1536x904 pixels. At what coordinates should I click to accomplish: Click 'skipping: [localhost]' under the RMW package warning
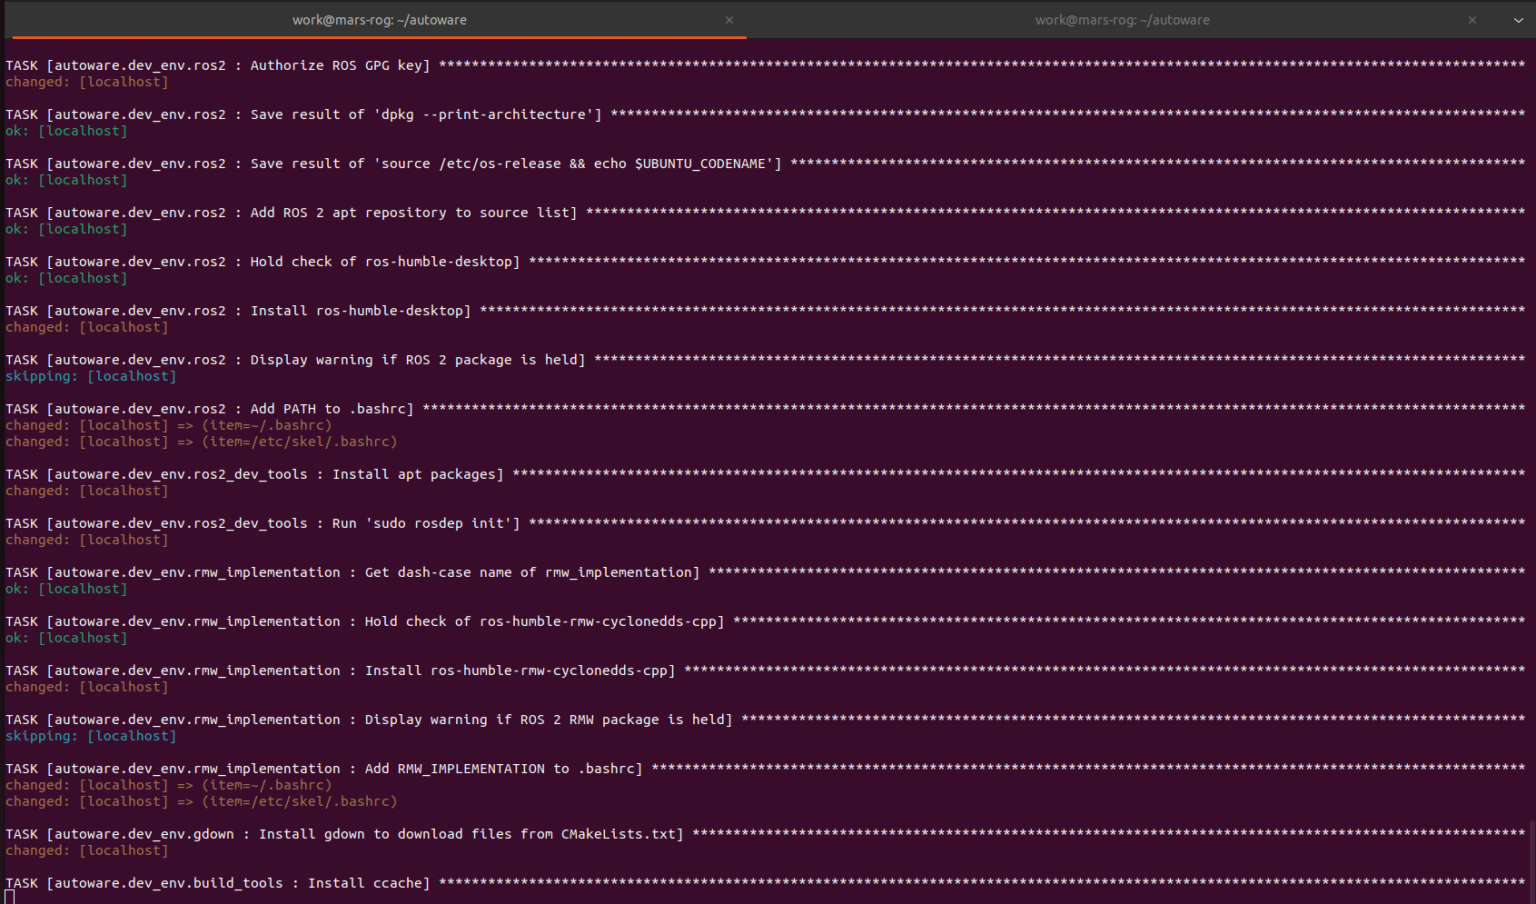91,737
